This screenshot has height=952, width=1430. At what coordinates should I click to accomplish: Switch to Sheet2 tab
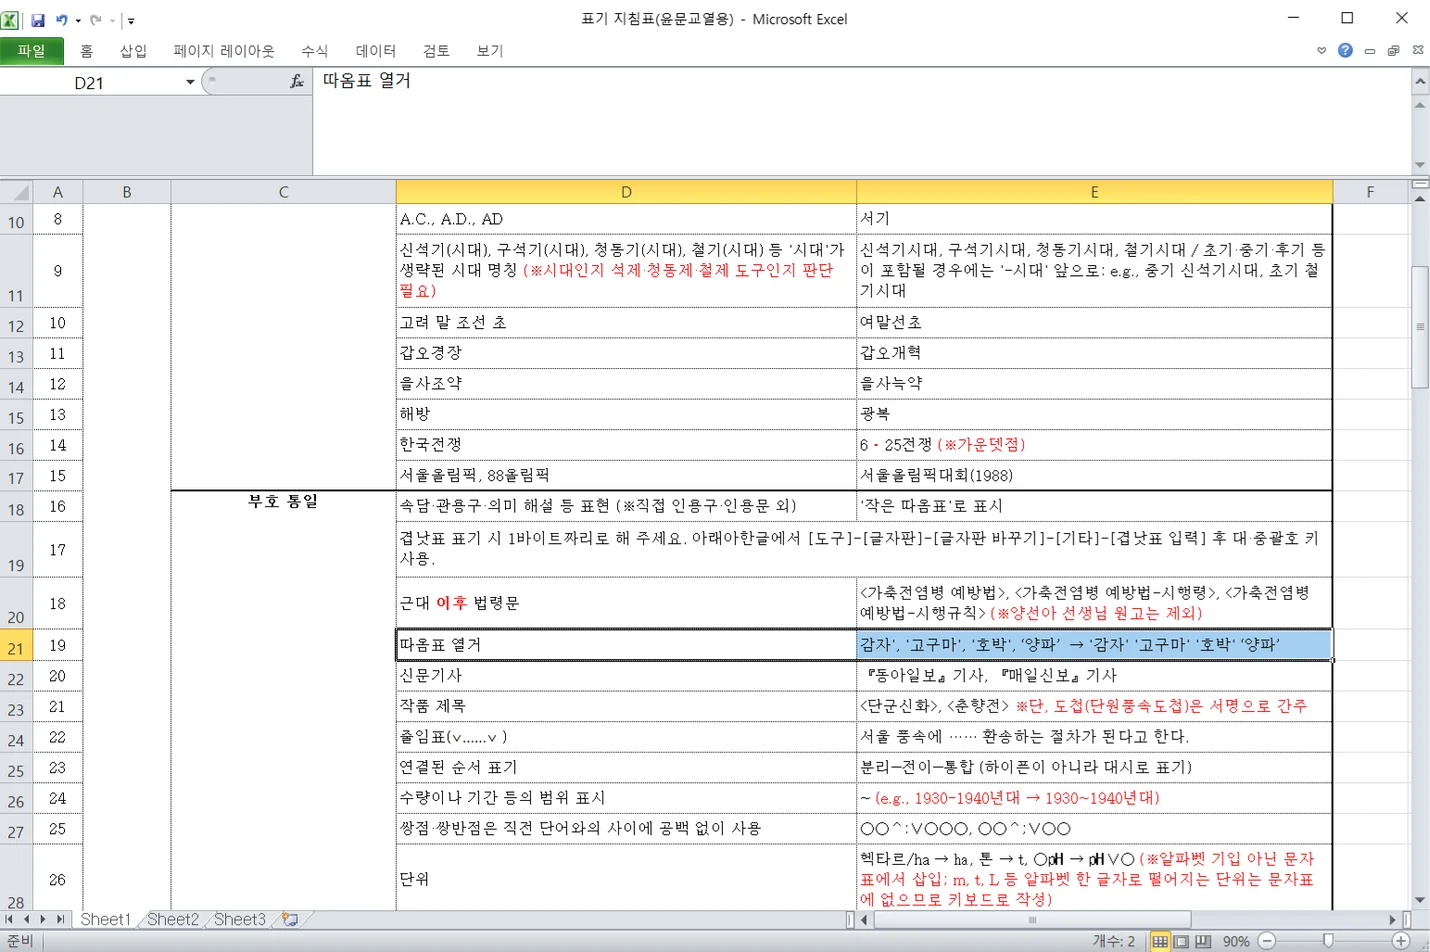coord(172,919)
